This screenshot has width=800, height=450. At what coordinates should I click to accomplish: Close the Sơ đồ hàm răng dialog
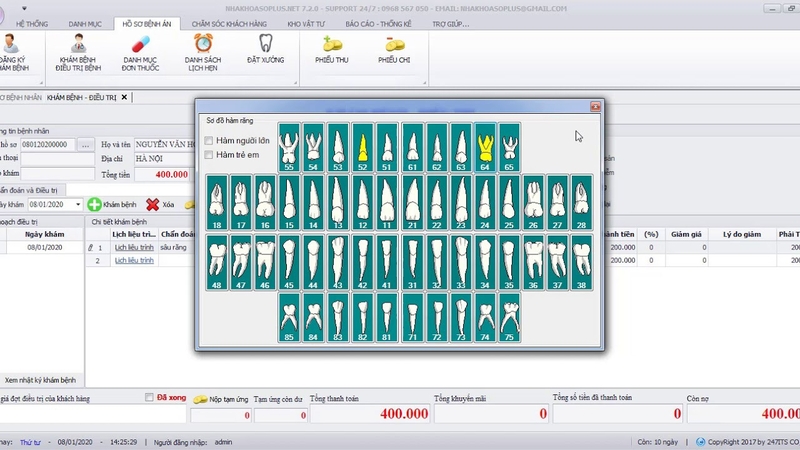pos(595,106)
